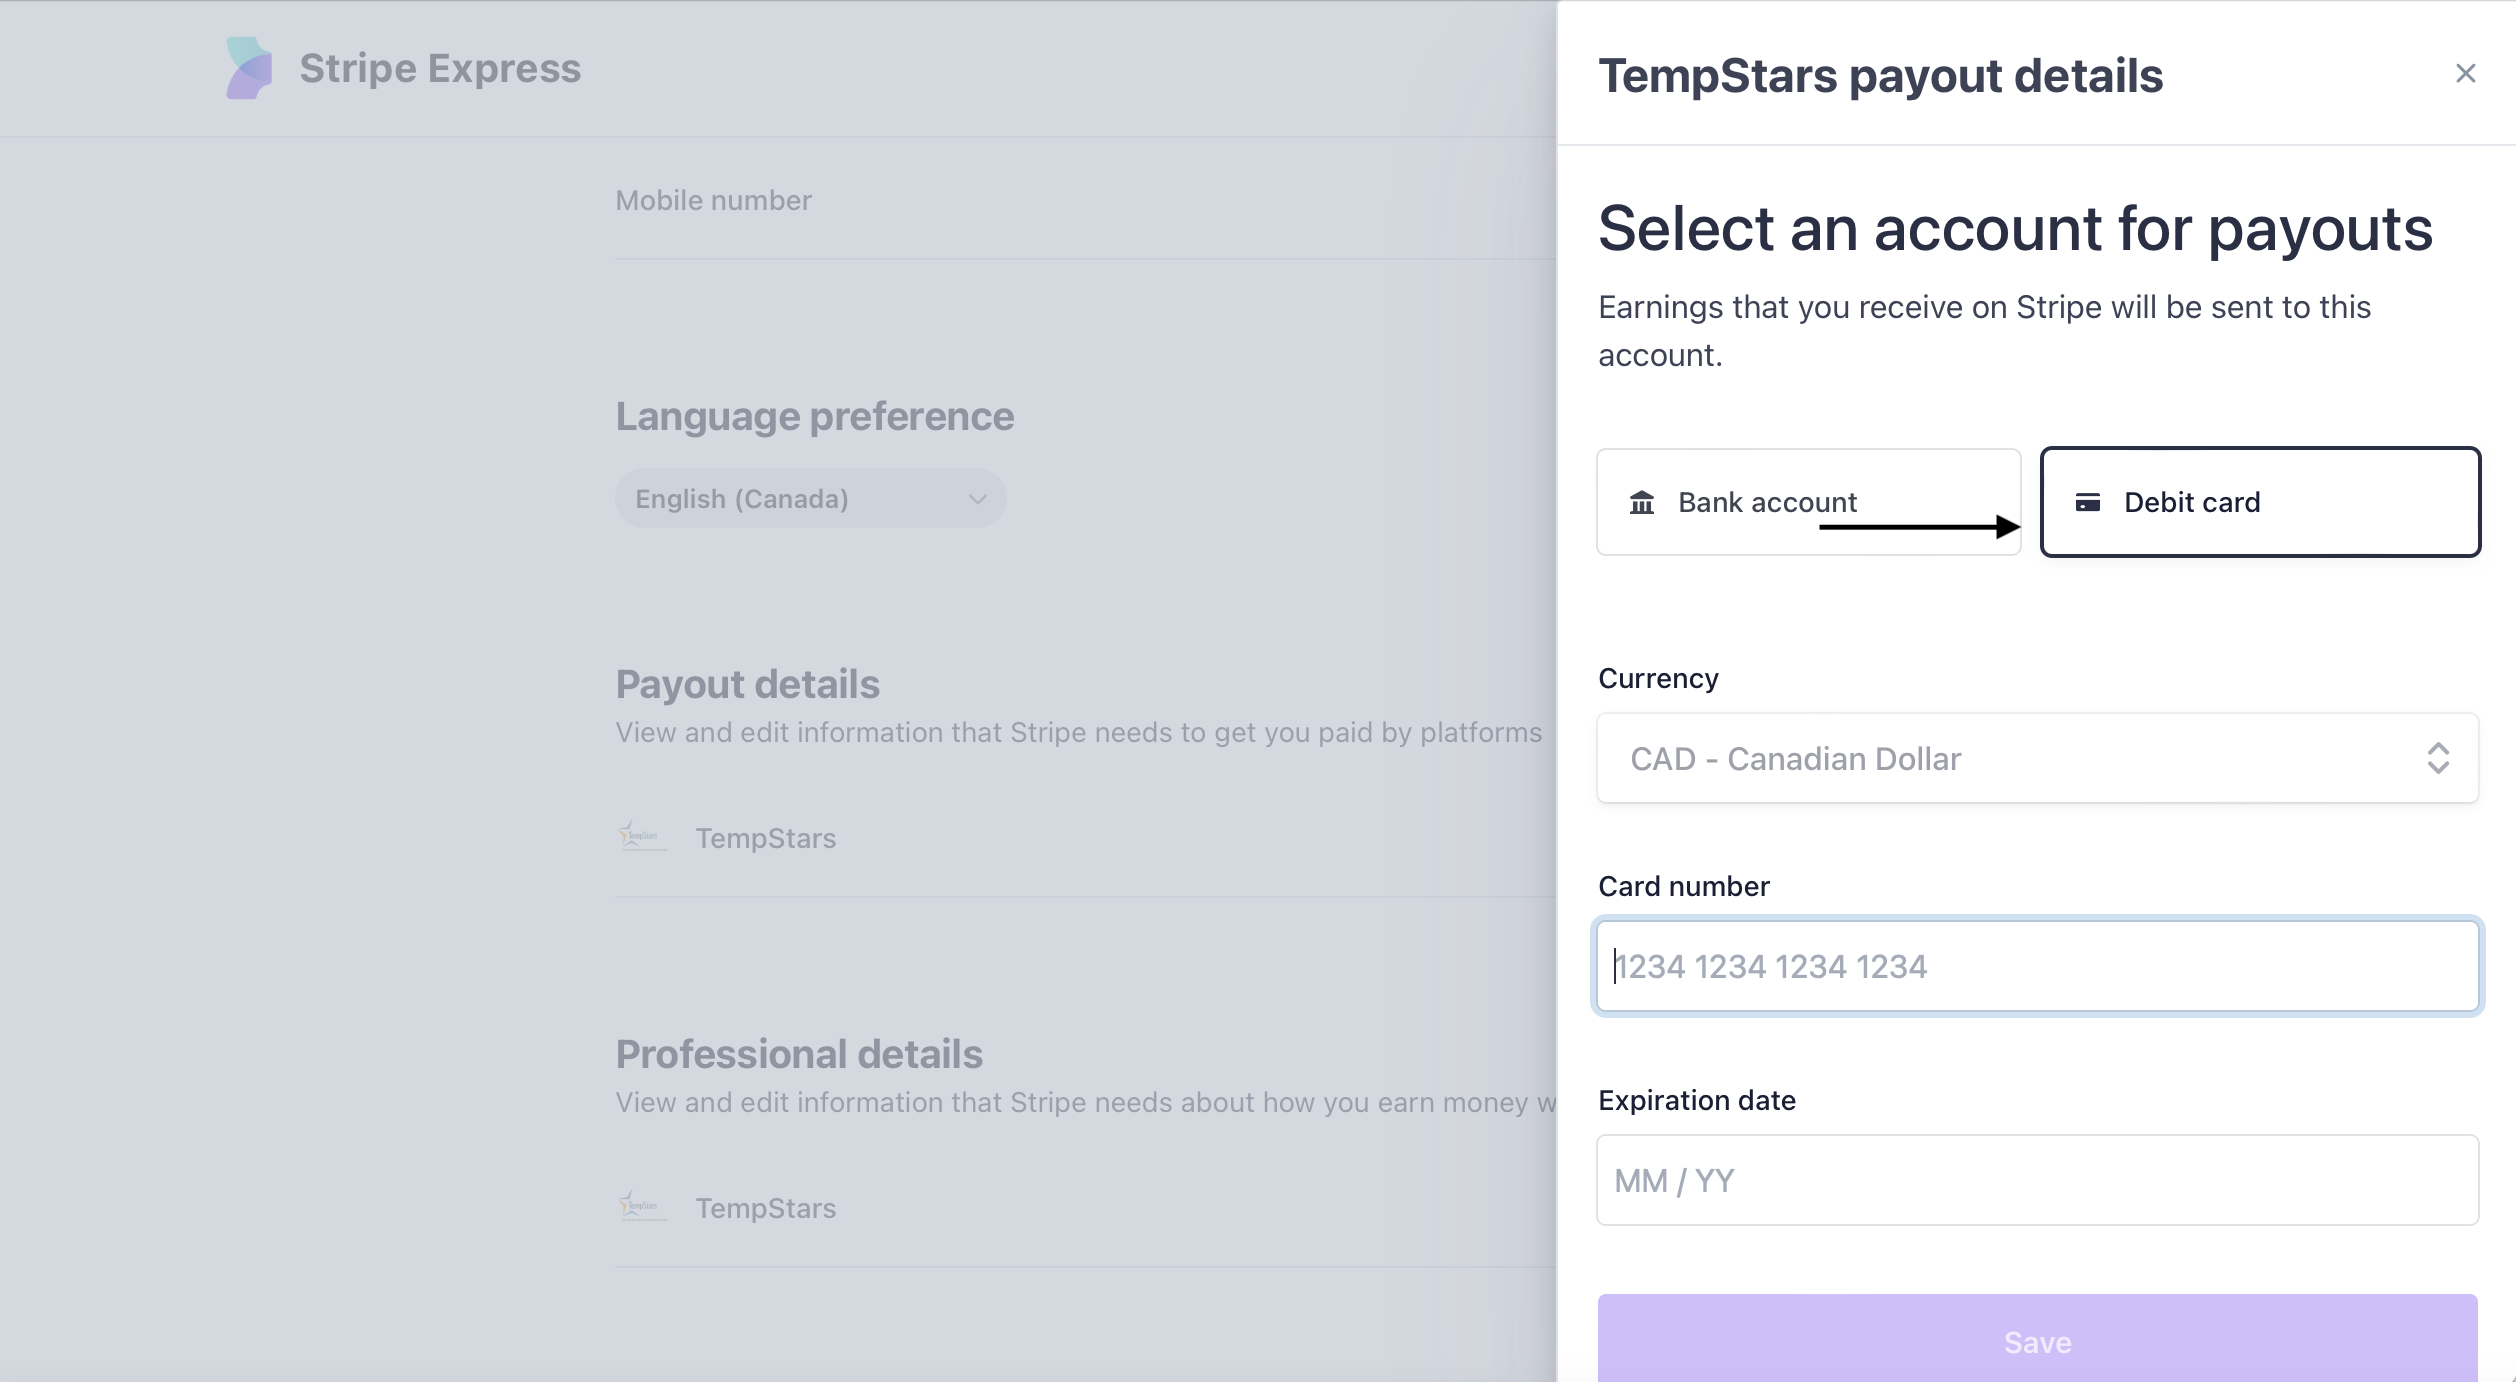This screenshot has width=2516, height=1382.
Task: Click the TempStars logo under Payout details
Action: click(642, 837)
